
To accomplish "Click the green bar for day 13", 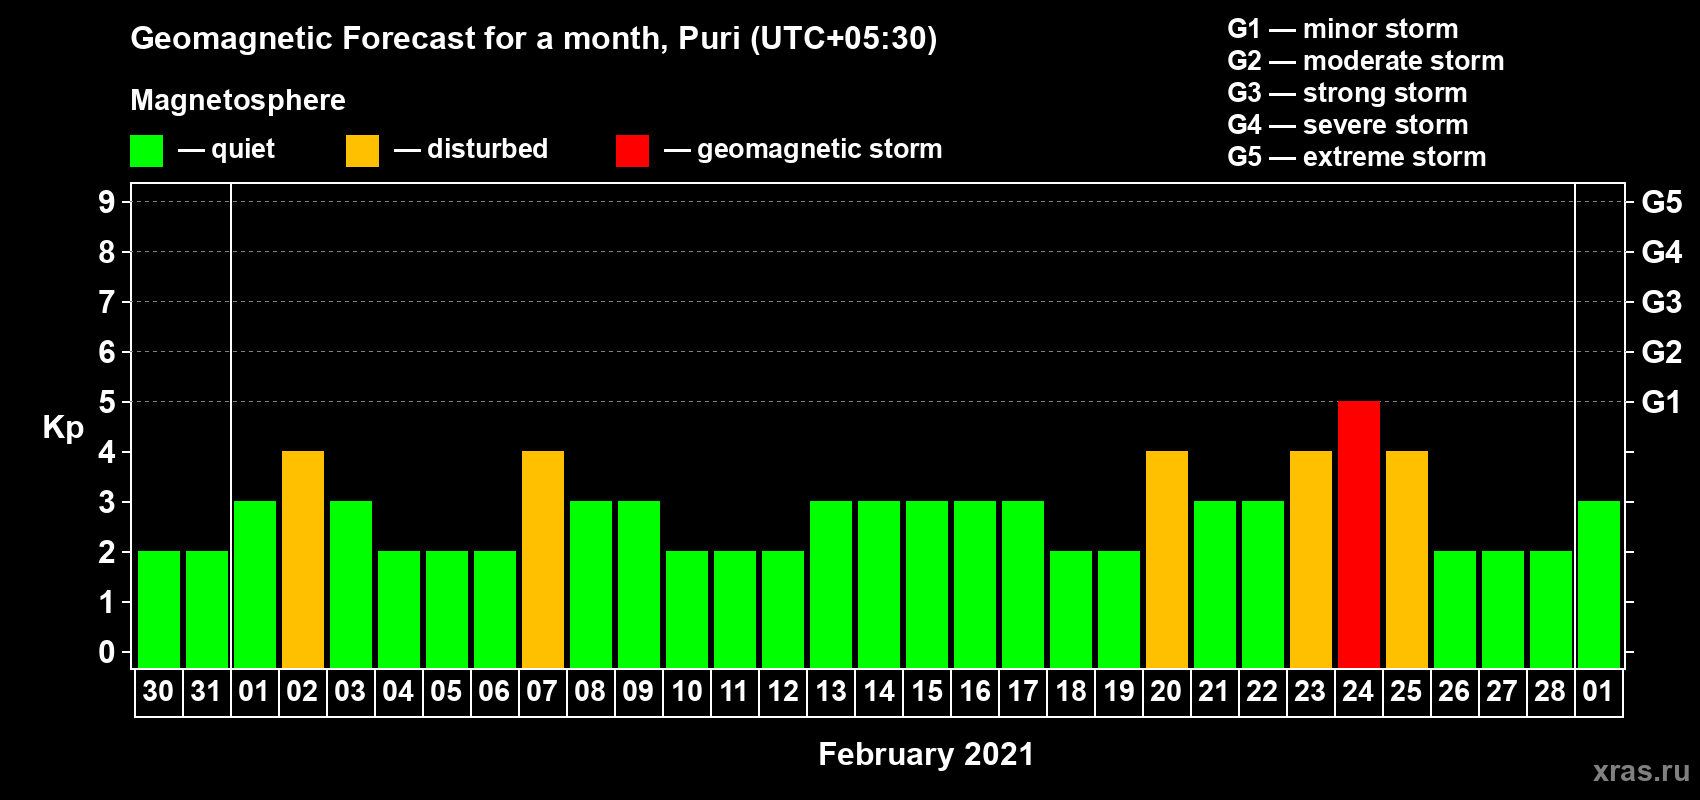I will (x=831, y=585).
